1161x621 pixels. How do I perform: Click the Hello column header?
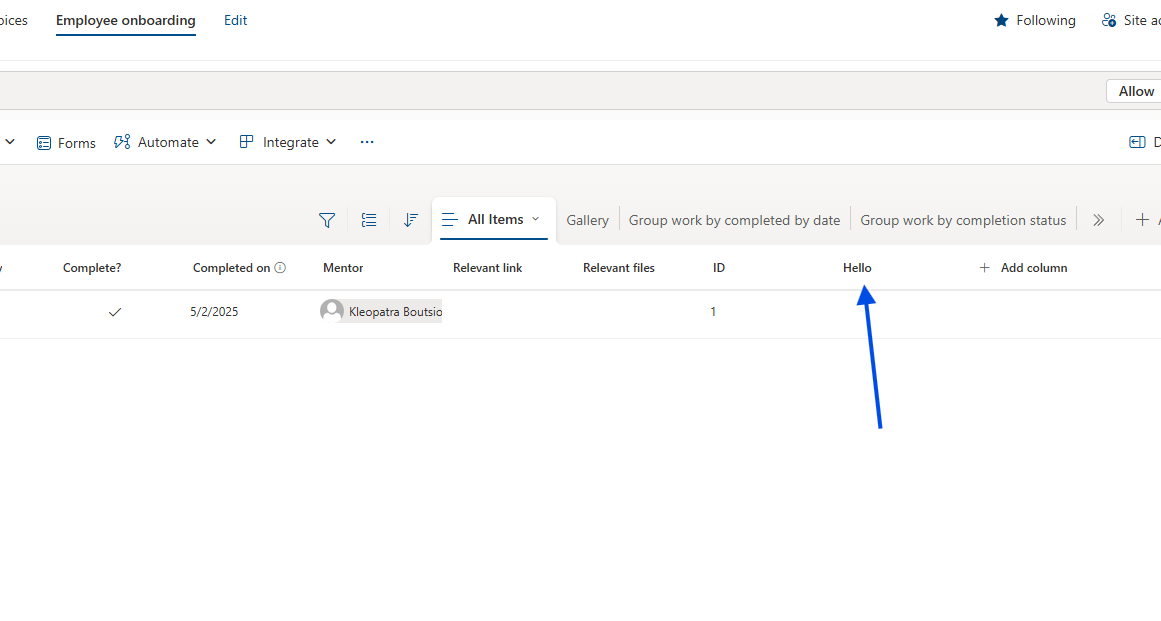(857, 268)
